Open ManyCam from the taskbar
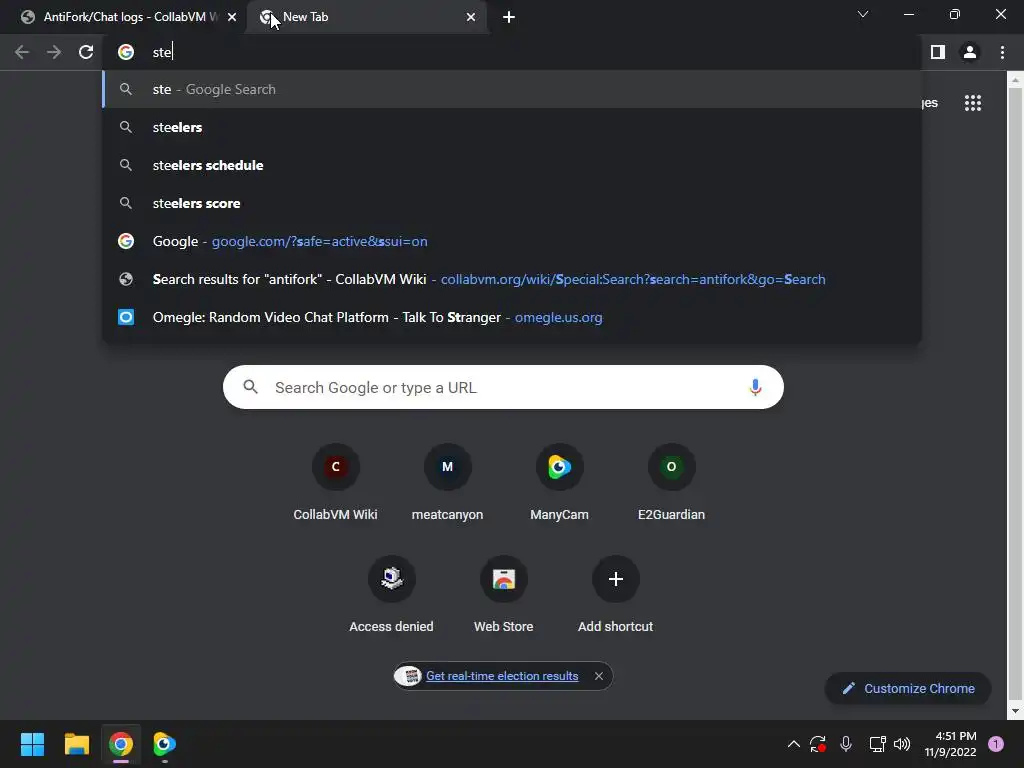 [165, 744]
